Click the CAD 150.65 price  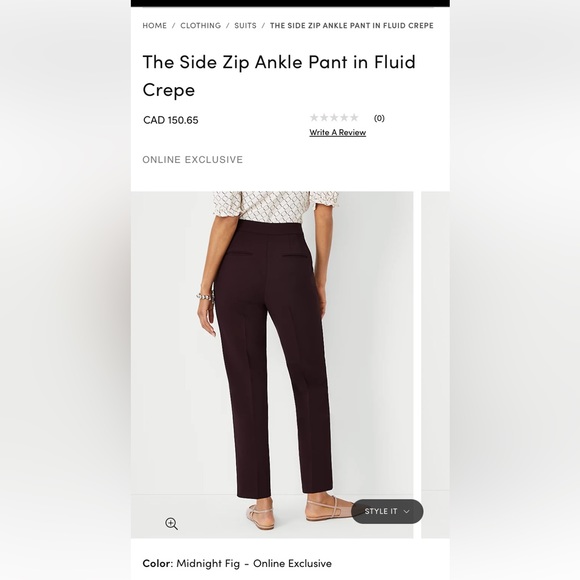point(171,120)
